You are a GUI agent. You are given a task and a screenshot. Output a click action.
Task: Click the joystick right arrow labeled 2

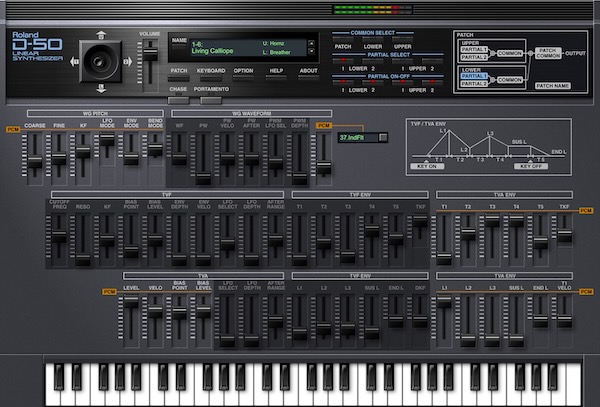tap(127, 61)
